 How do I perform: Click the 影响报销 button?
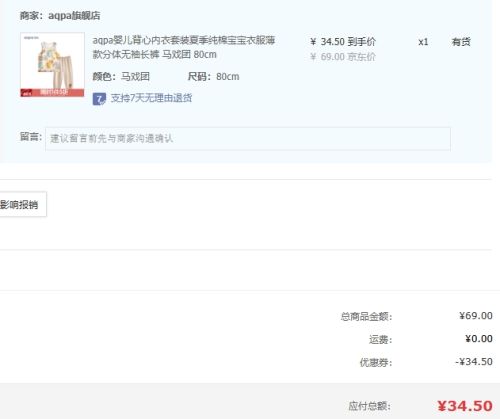(21, 204)
